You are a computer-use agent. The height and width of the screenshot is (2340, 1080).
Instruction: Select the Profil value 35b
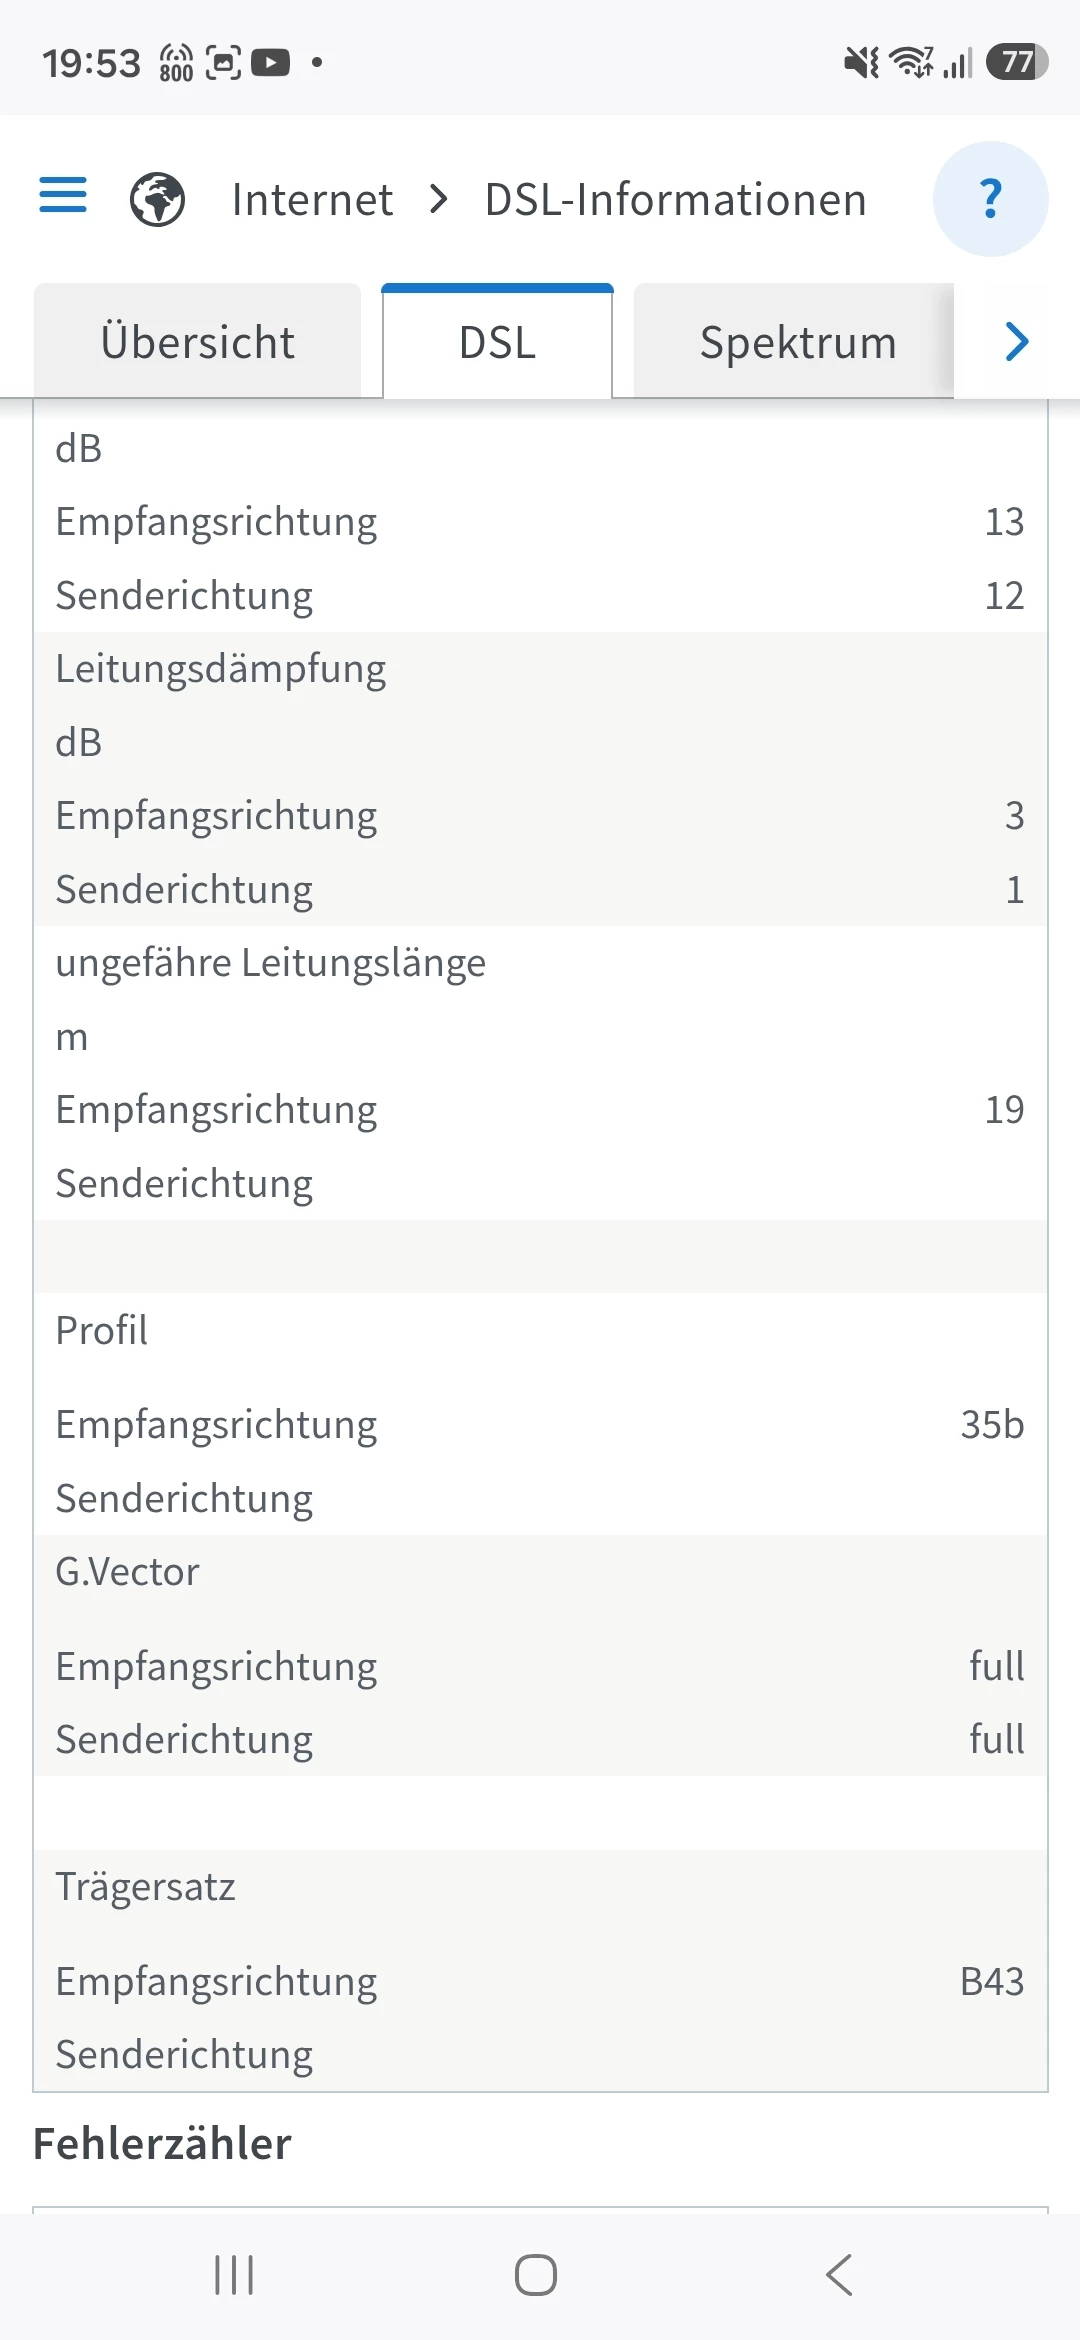coord(992,1424)
